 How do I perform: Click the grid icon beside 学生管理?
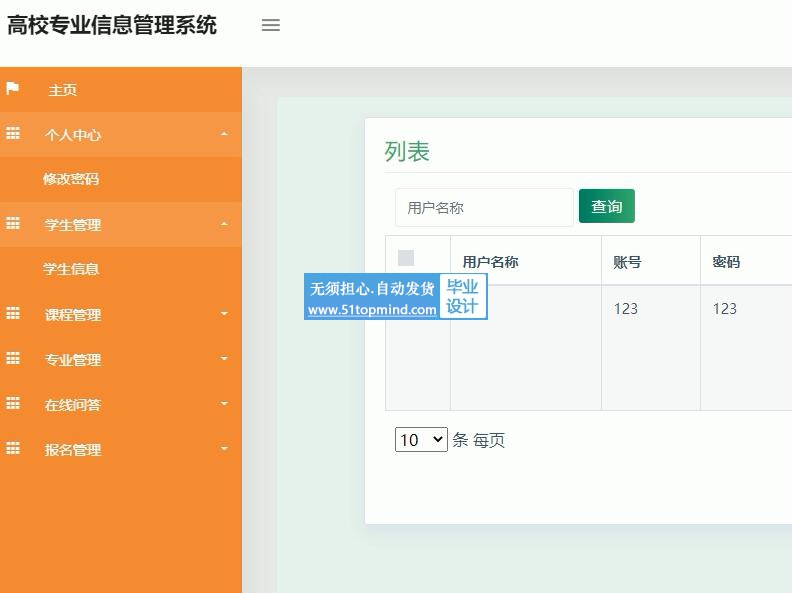(13, 224)
